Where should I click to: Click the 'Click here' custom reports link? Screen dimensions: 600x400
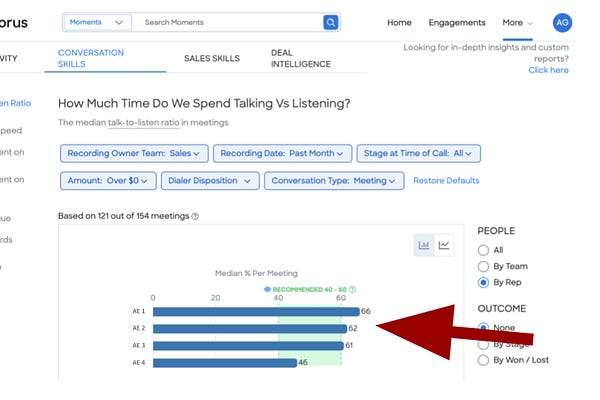tap(548, 70)
